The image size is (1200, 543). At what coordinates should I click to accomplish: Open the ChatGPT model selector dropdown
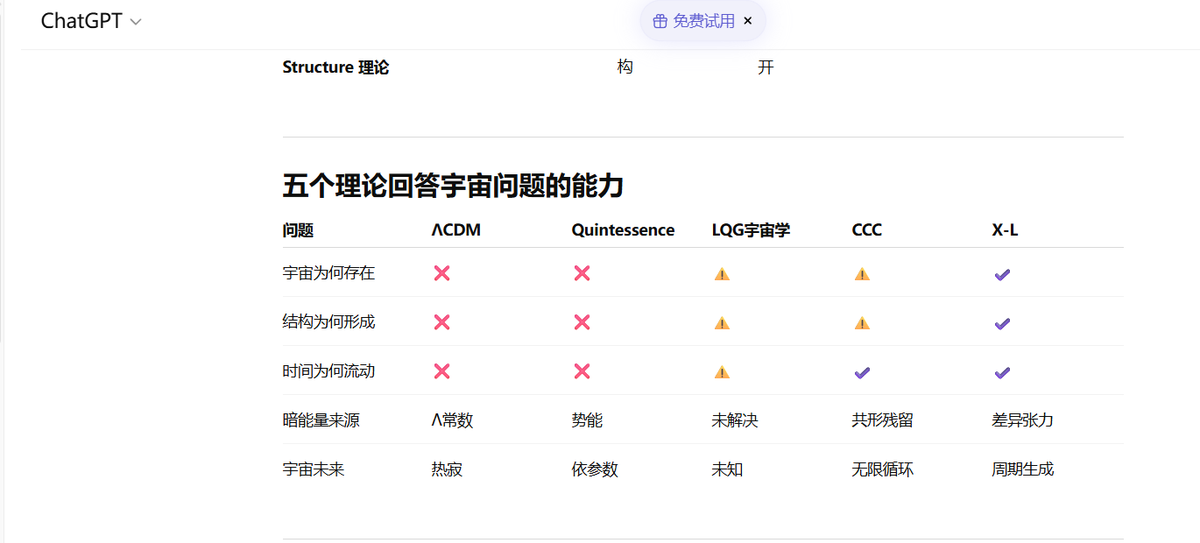click(x=91, y=21)
